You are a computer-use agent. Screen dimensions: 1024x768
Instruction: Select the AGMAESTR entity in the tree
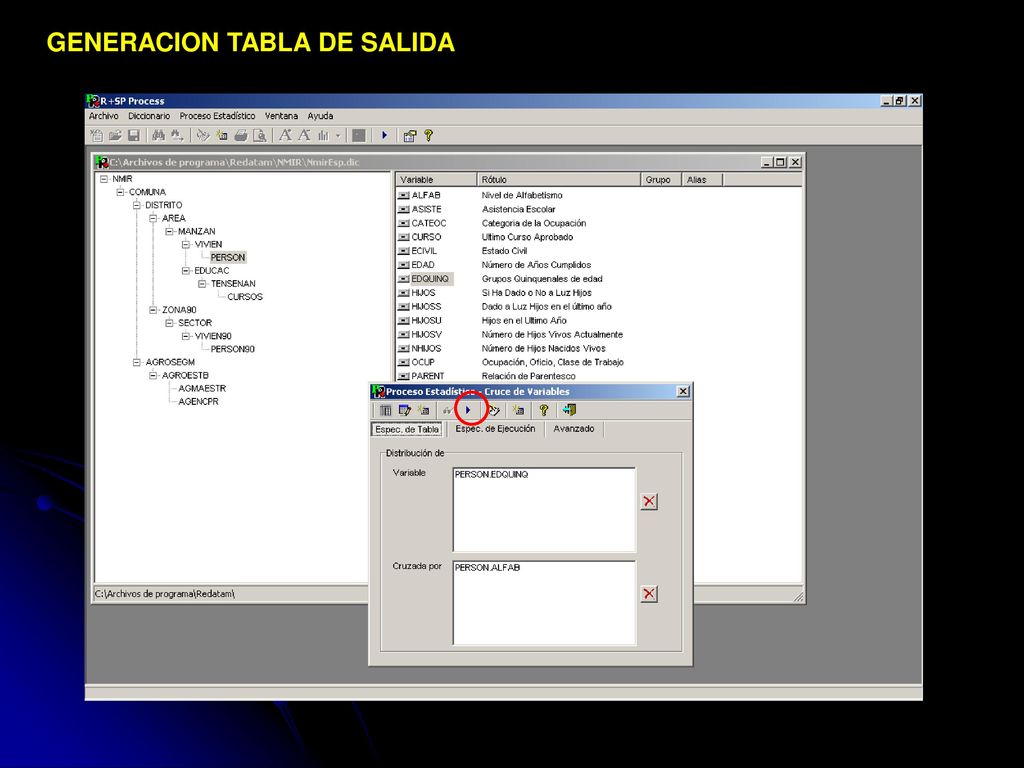pyautogui.click(x=202, y=388)
